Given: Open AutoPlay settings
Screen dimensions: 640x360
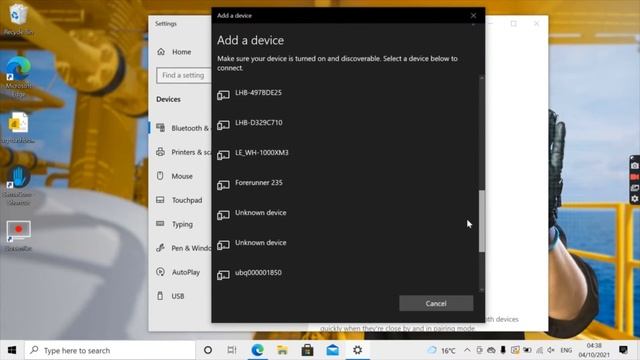Looking at the screenshot, I should pos(180,272).
